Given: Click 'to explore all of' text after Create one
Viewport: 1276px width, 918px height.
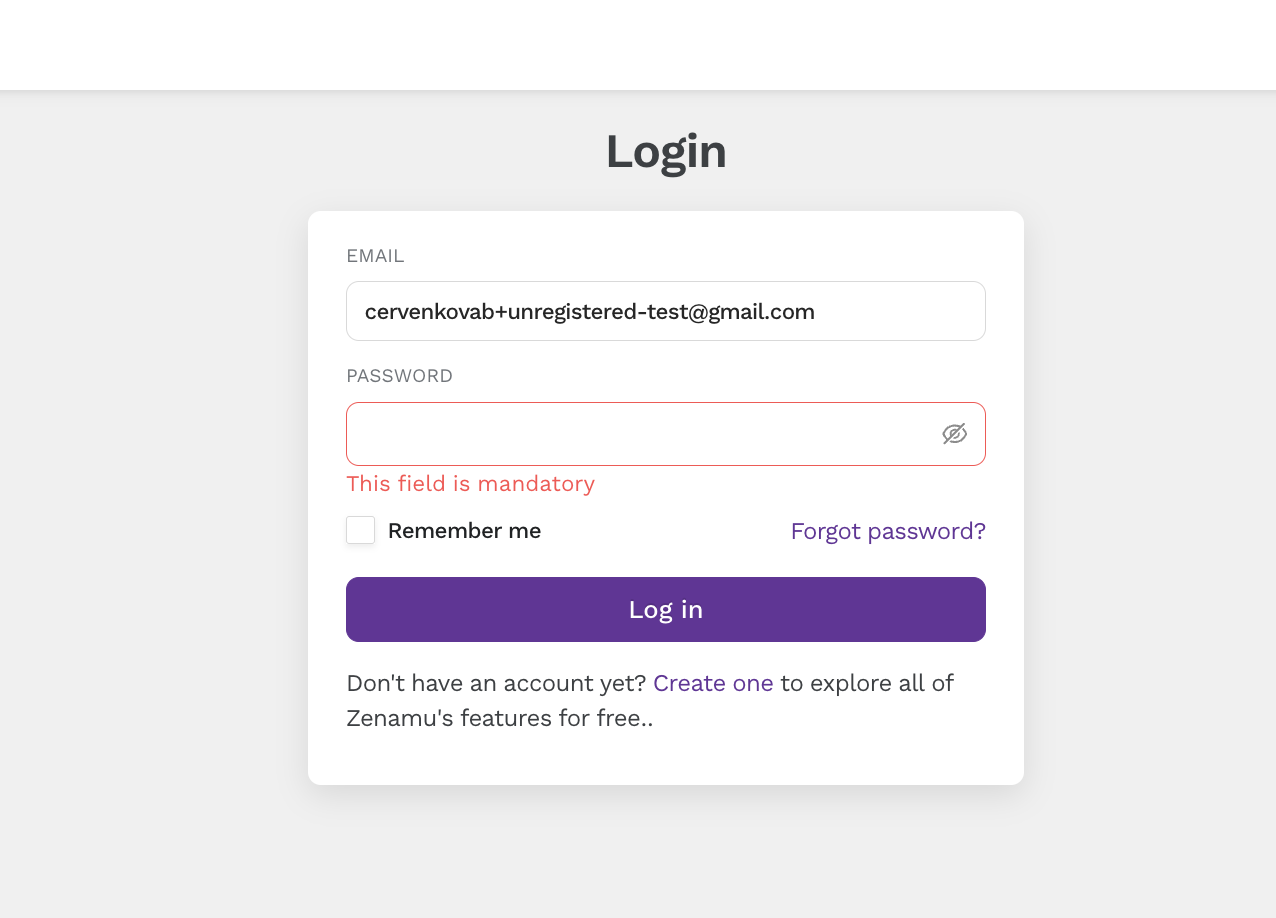Looking at the screenshot, I should (867, 683).
